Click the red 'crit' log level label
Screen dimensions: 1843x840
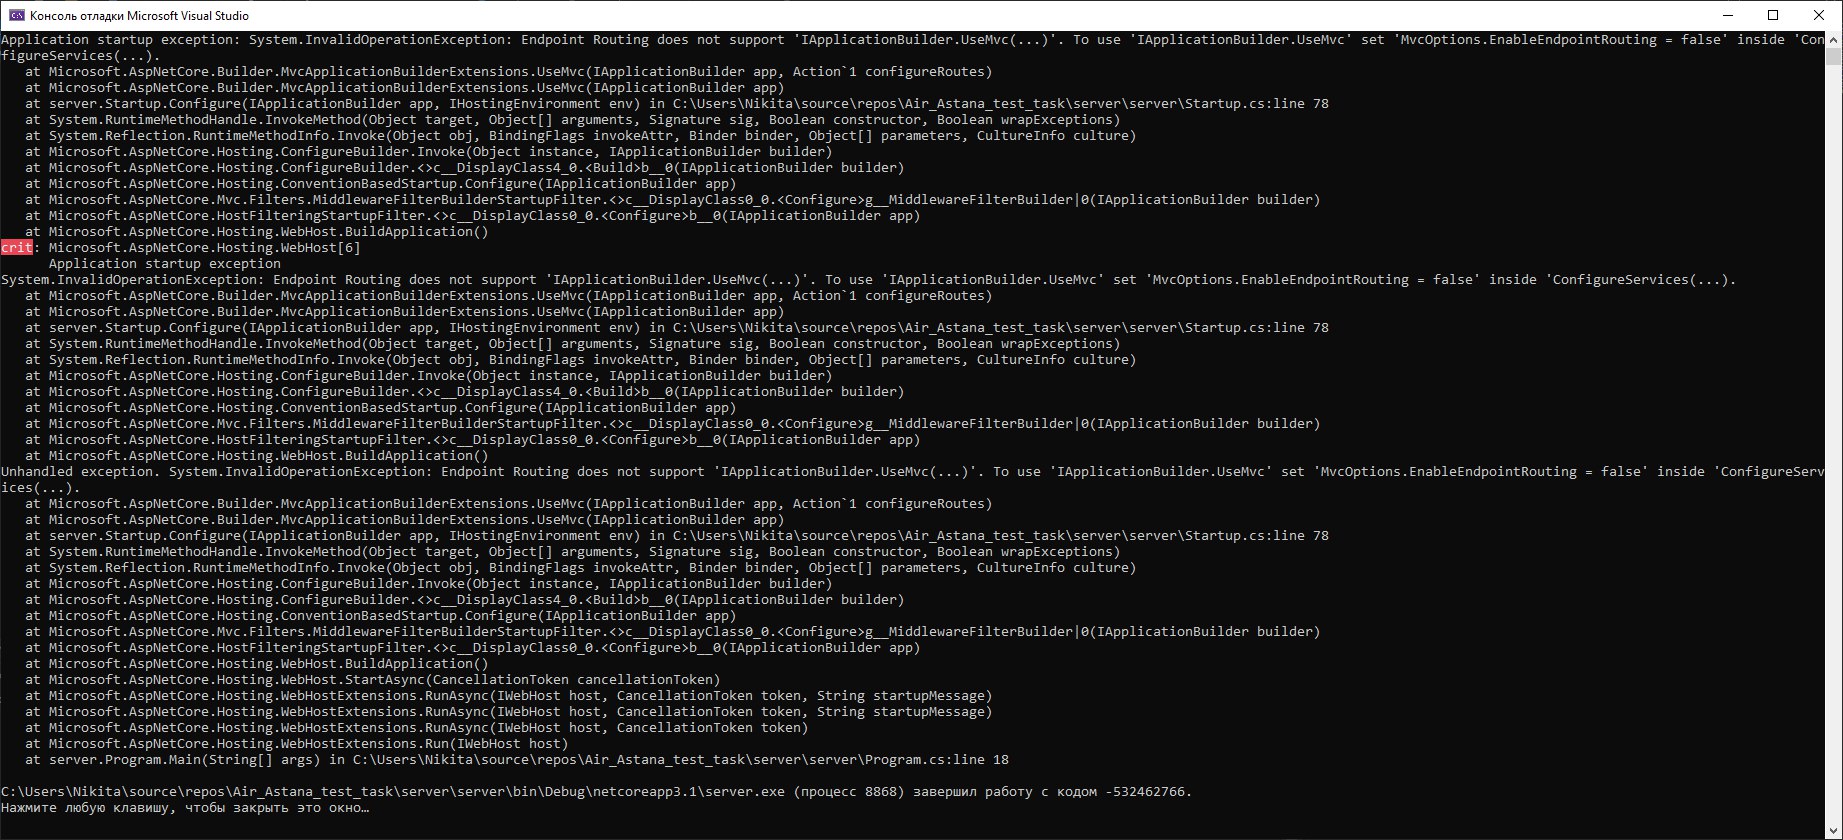[x=17, y=247]
